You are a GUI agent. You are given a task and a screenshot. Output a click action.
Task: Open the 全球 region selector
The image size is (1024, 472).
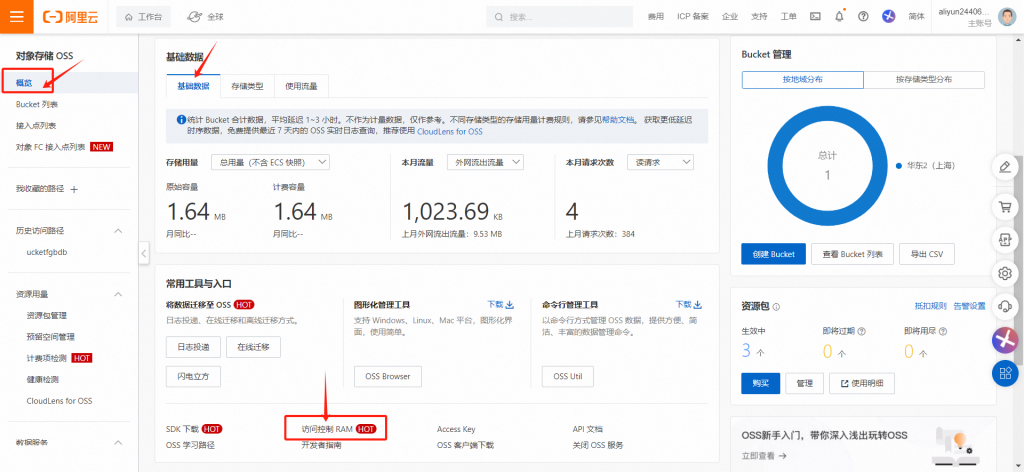(x=205, y=17)
